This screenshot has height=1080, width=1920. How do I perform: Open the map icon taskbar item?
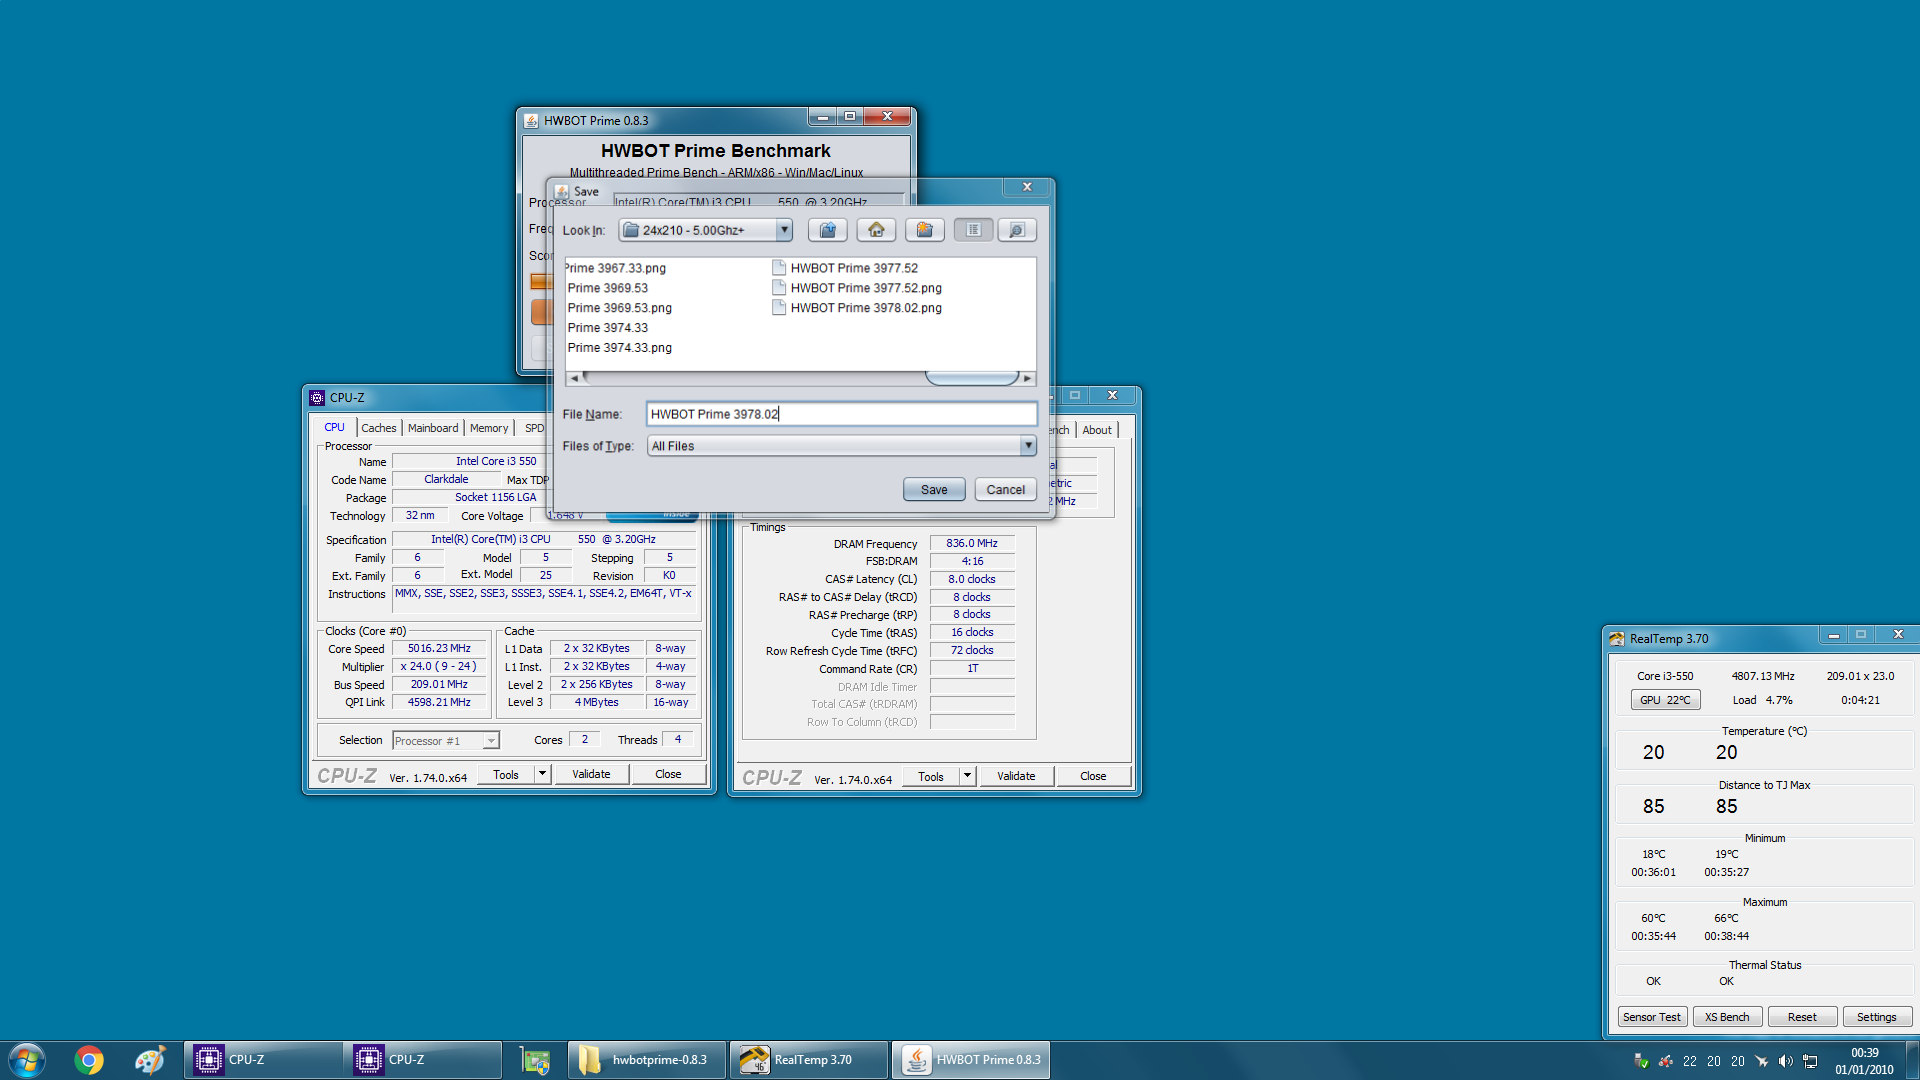coord(535,1060)
